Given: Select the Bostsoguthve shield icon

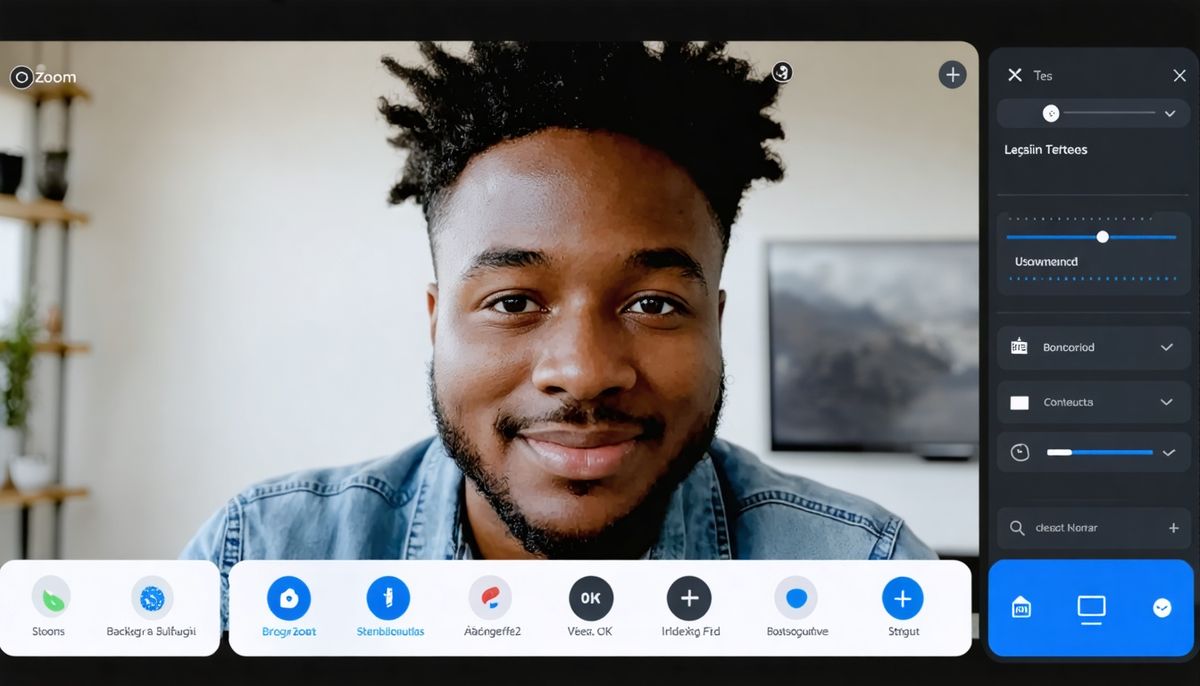Looking at the screenshot, I should click(796, 598).
